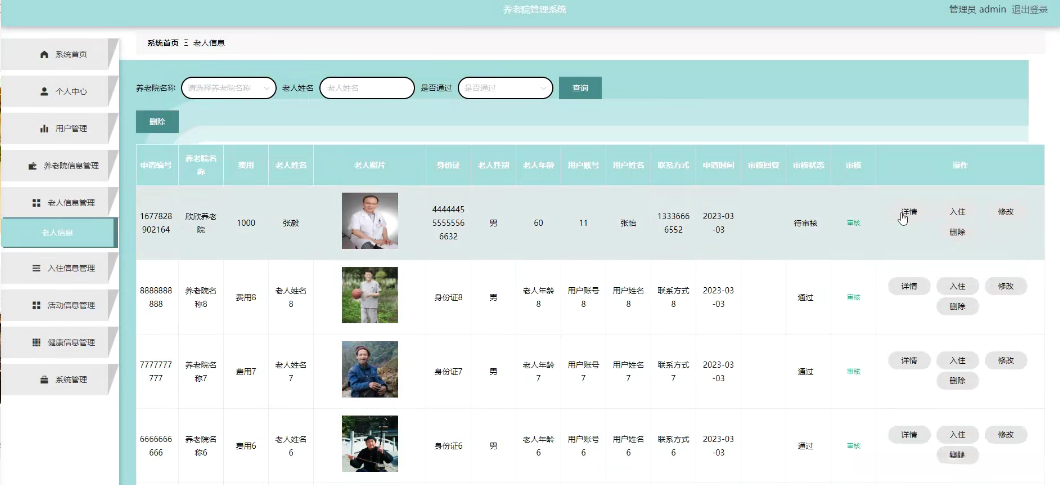Open the photo of 张敏

(370, 221)
